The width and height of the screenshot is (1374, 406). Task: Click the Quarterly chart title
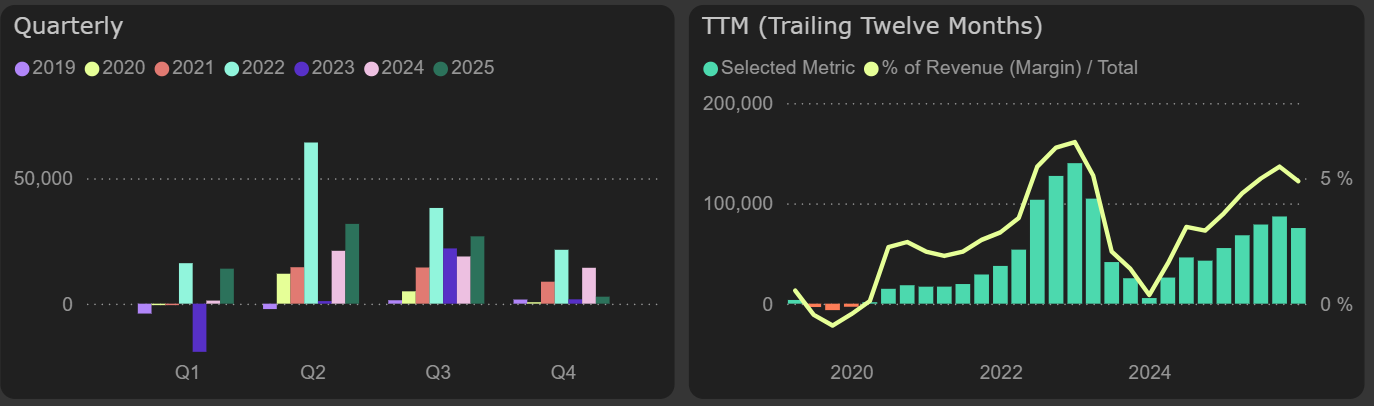coord(68,26)
